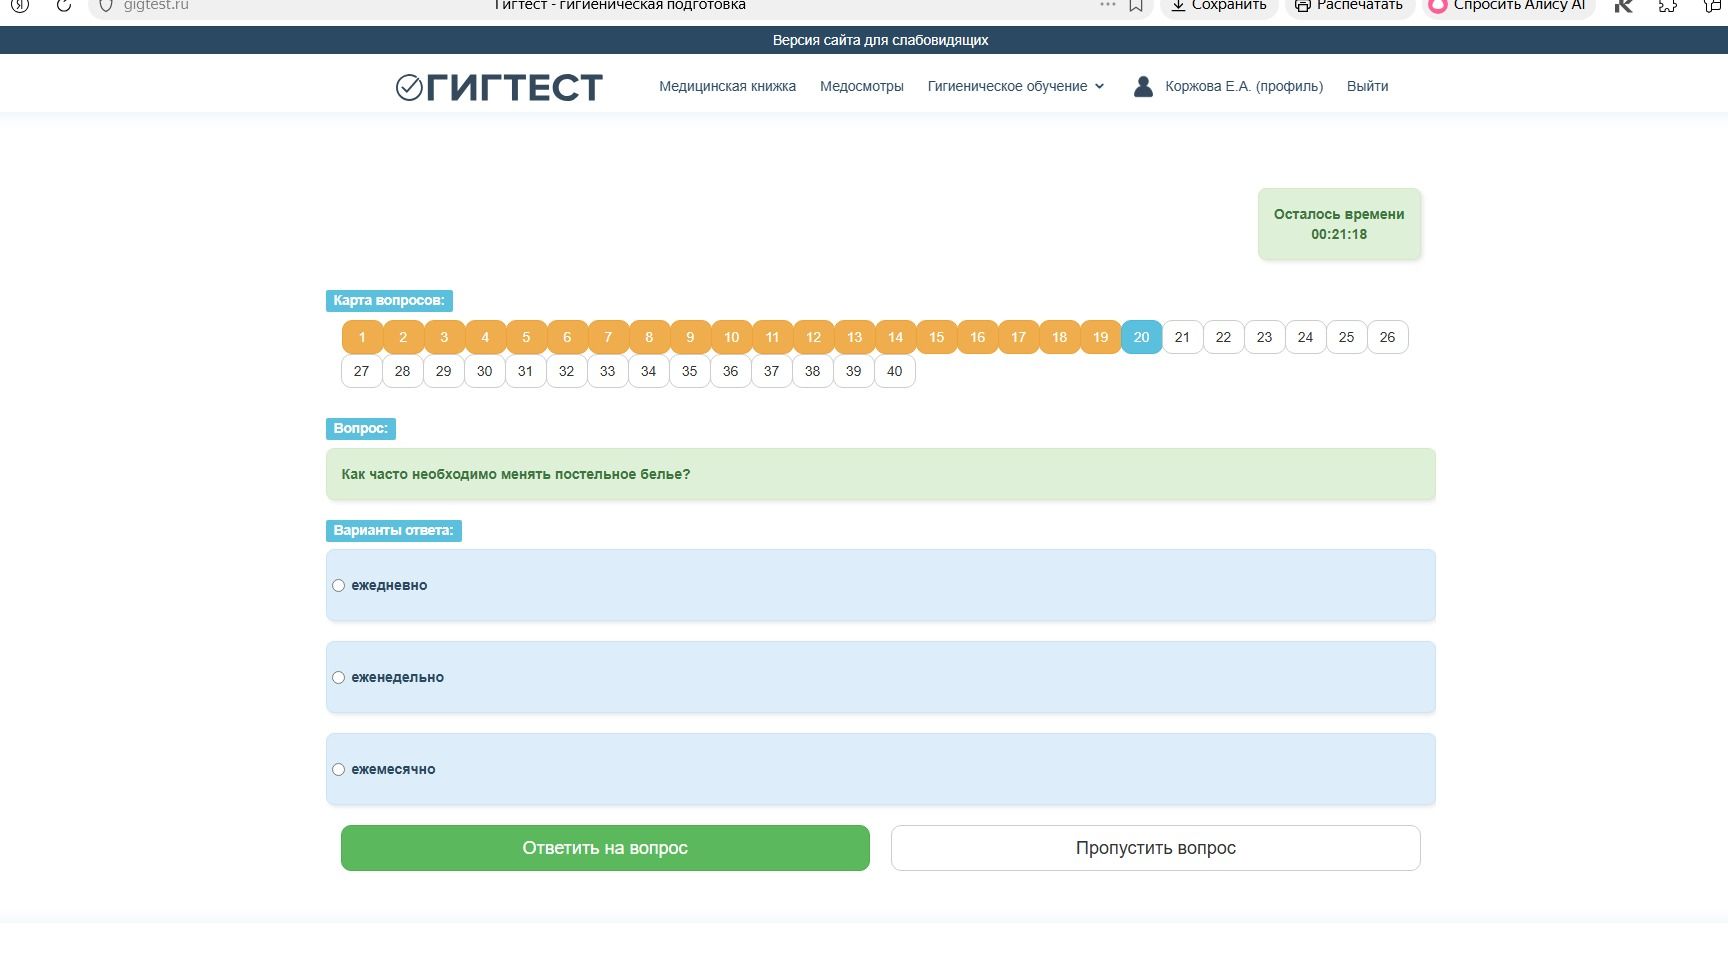Click the browser reload icon

tap(63, 5)
